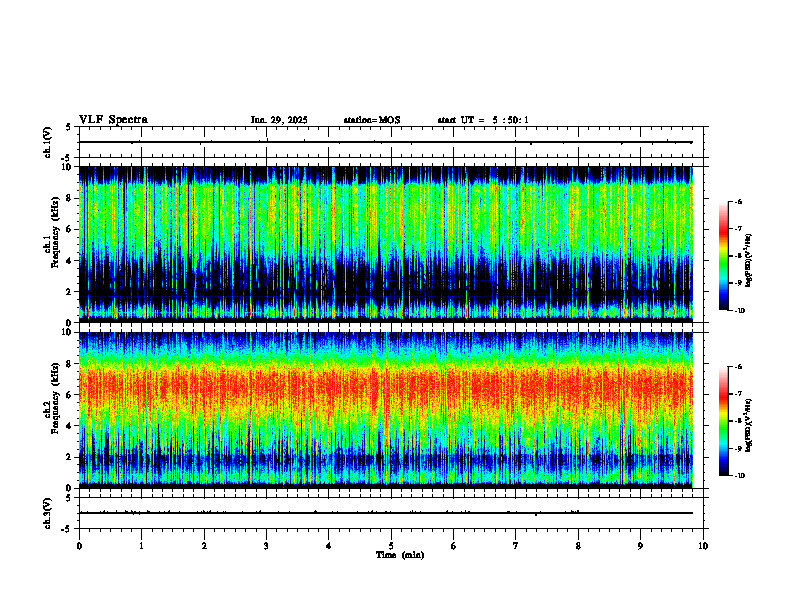This screenshot has width=792, height=612.
Task: Click the "start UT = 5 :50: 1" text
Action: [483, 120]
